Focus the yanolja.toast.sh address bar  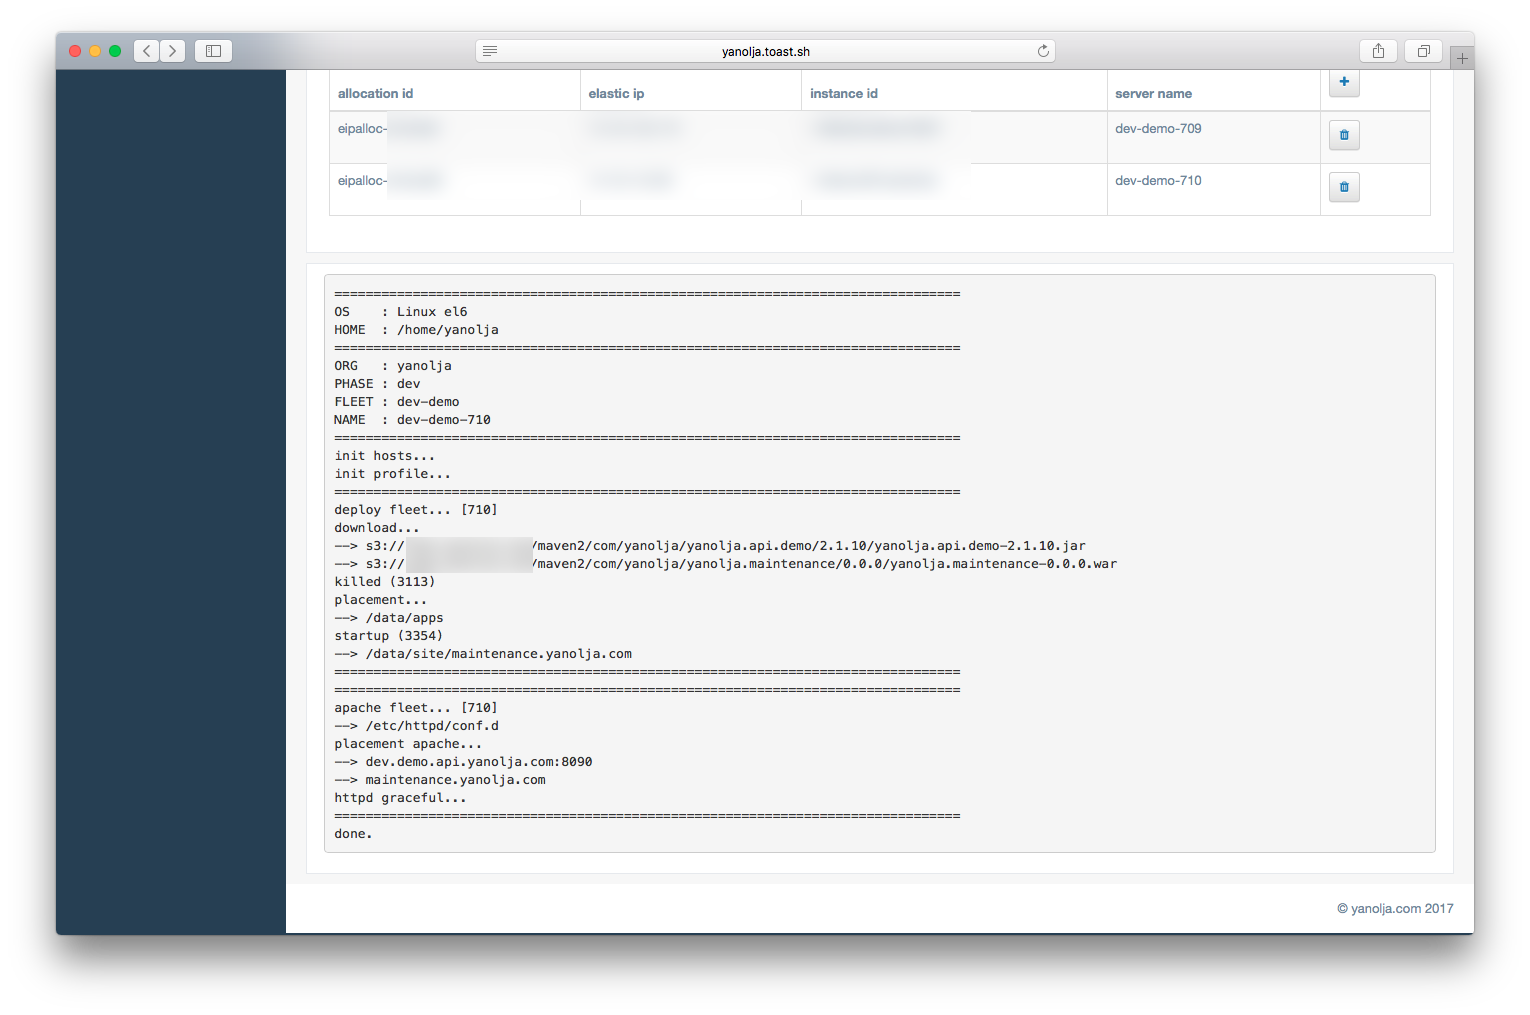pyautogui.click(x=765, y=51)
